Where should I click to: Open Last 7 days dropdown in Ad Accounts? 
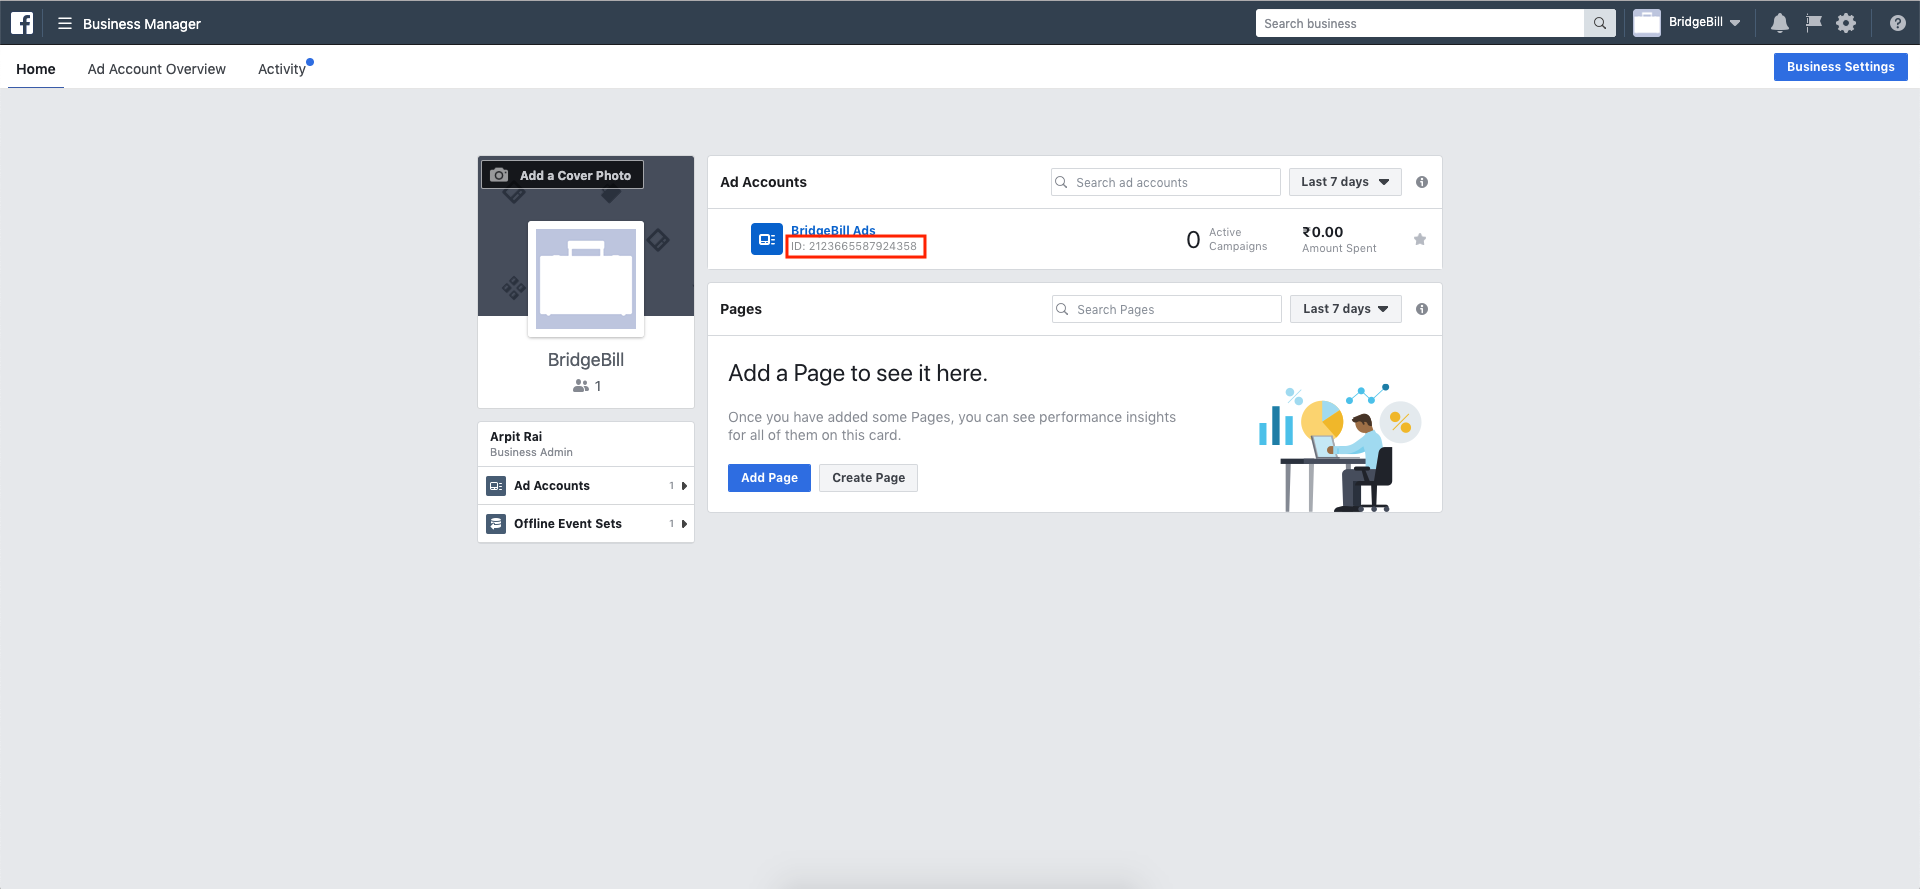point(1345,182)
